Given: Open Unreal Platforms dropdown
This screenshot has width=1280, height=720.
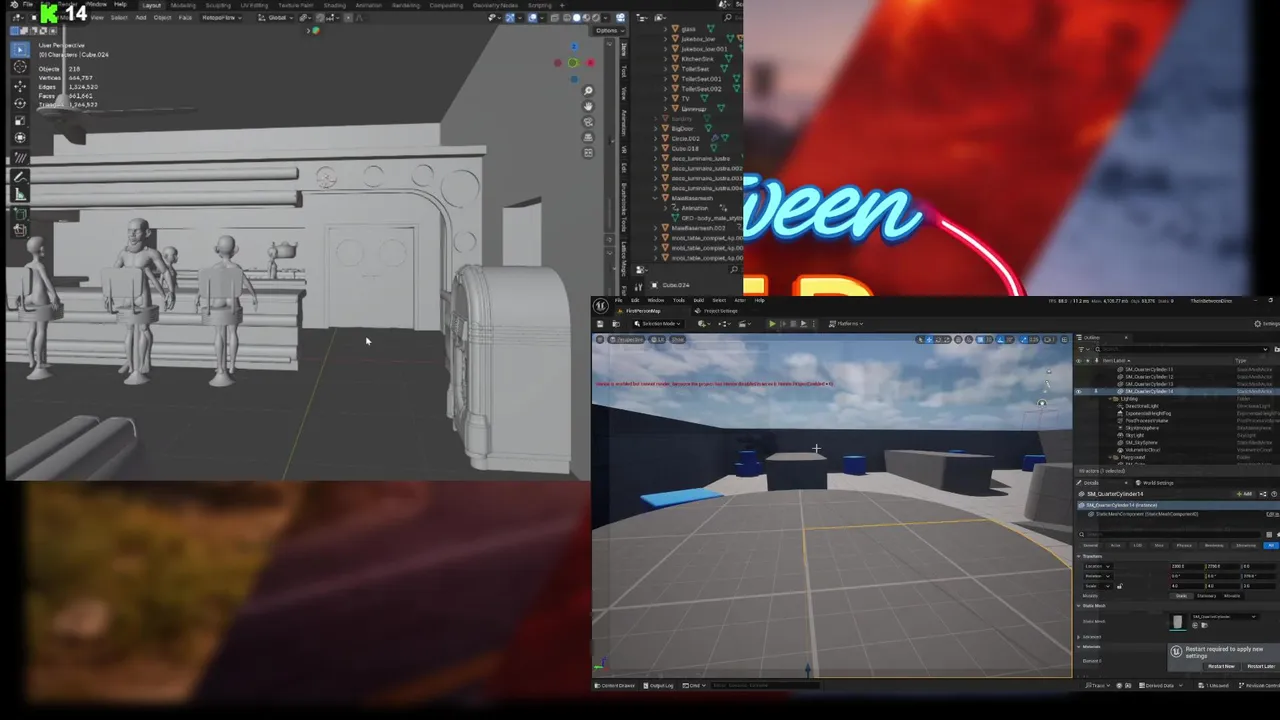Looking at the screenshot, I should coord(846,323).
